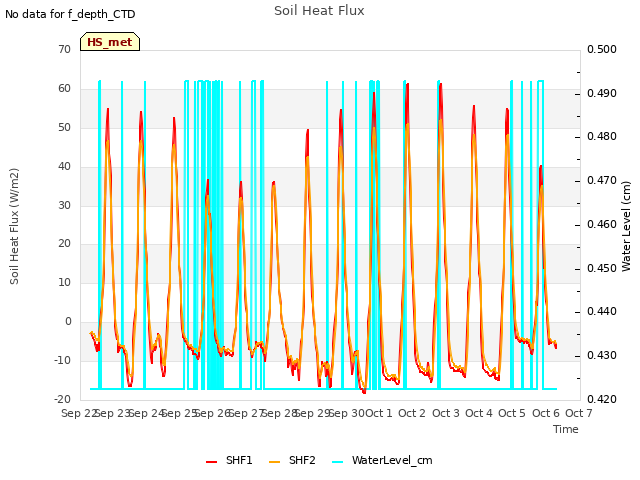Click the Oct 3 date tick label
Viewport: 640px width, 480px height.
(x=446, y=413)
